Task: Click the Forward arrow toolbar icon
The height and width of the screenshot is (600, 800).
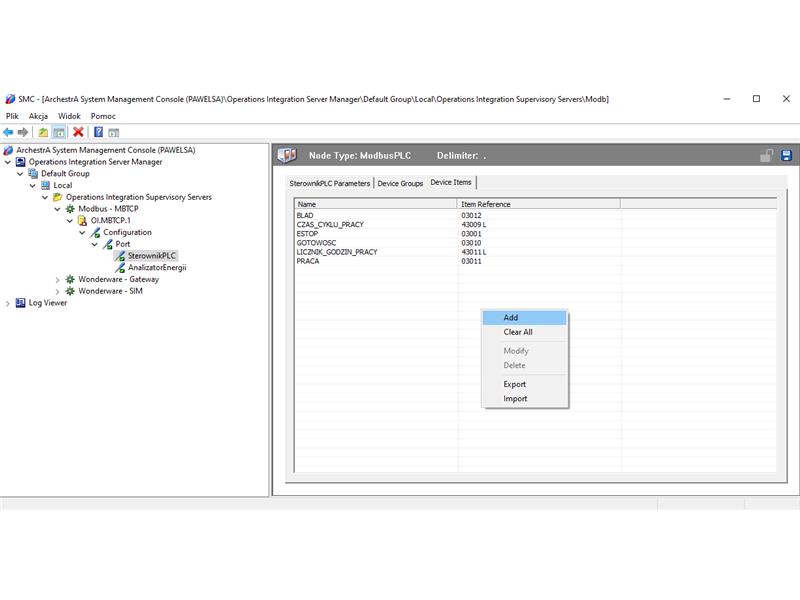Action: pyautogui.click(x=23, y=132)
